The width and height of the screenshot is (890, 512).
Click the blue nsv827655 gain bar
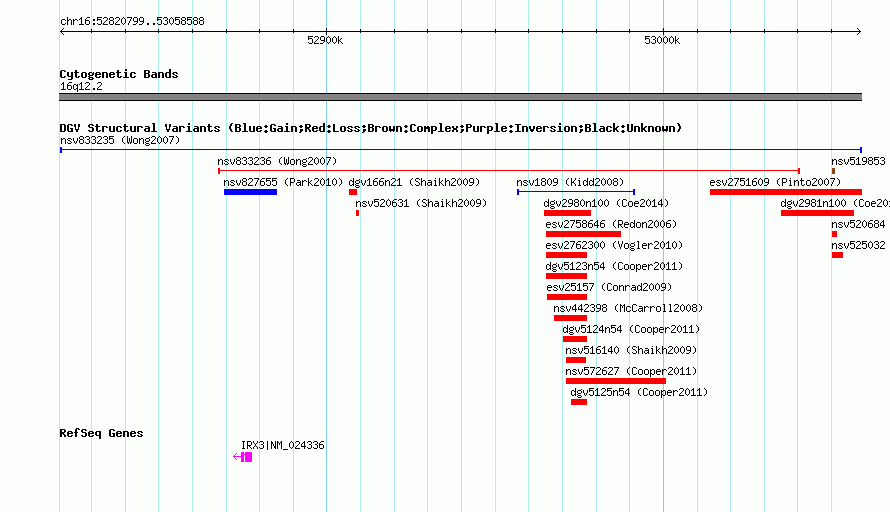(250, 192)
